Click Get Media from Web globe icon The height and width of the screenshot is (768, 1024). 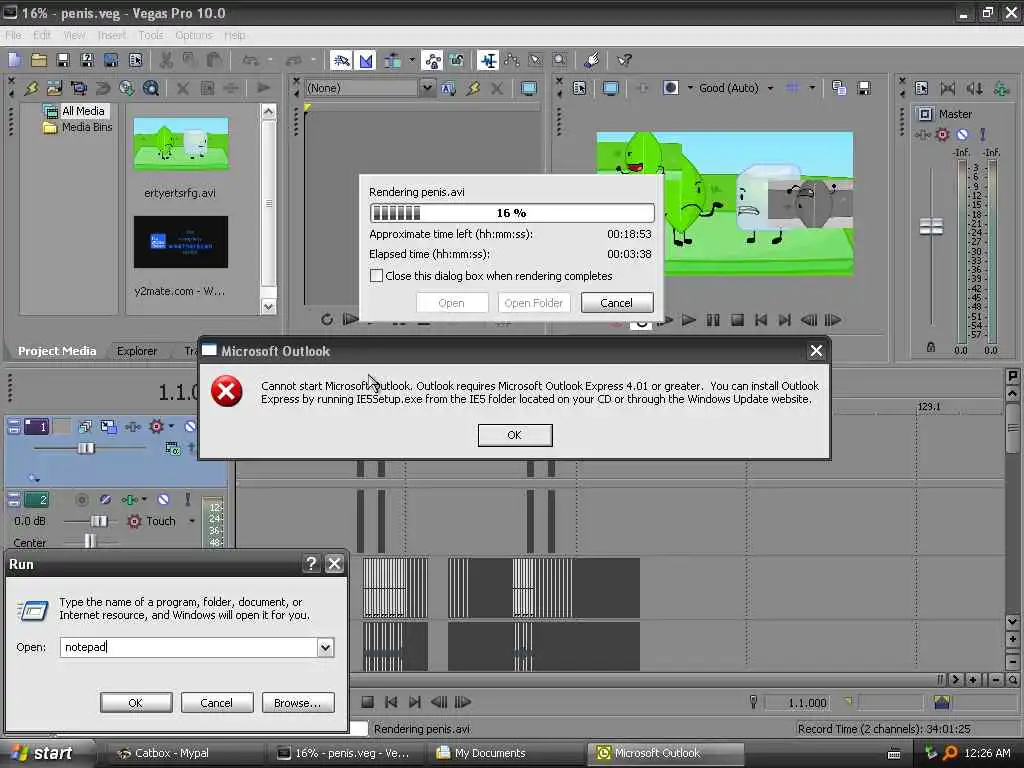tap(127, 88)
